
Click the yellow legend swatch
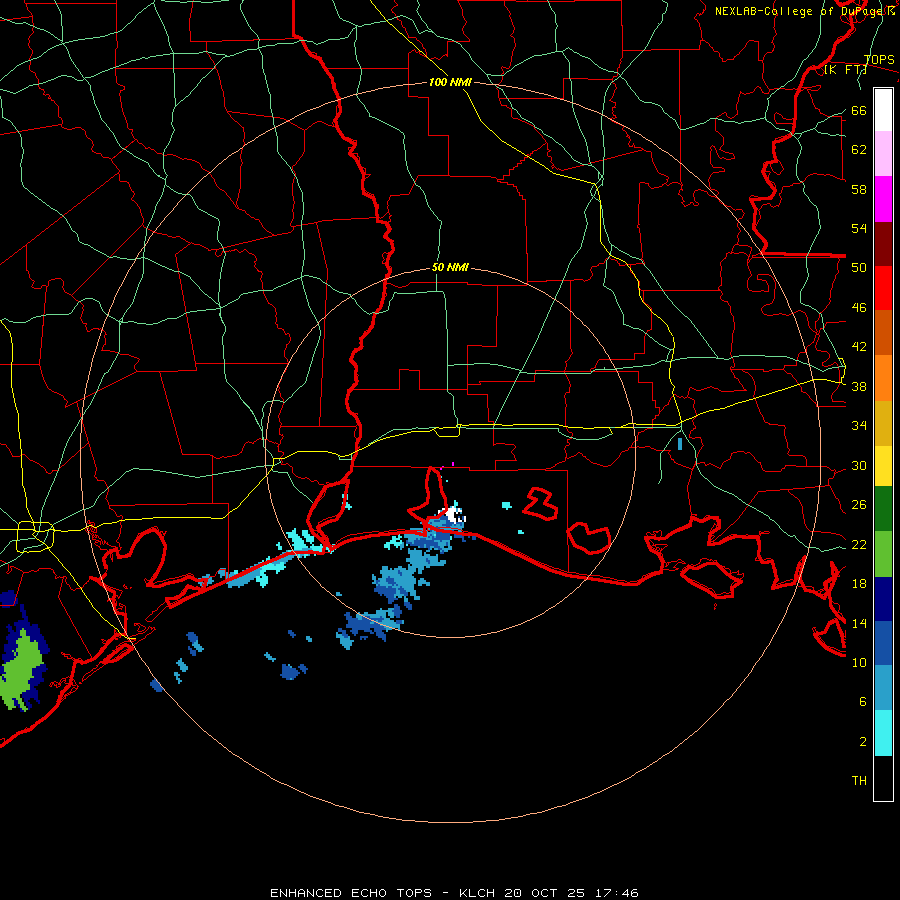883,466
